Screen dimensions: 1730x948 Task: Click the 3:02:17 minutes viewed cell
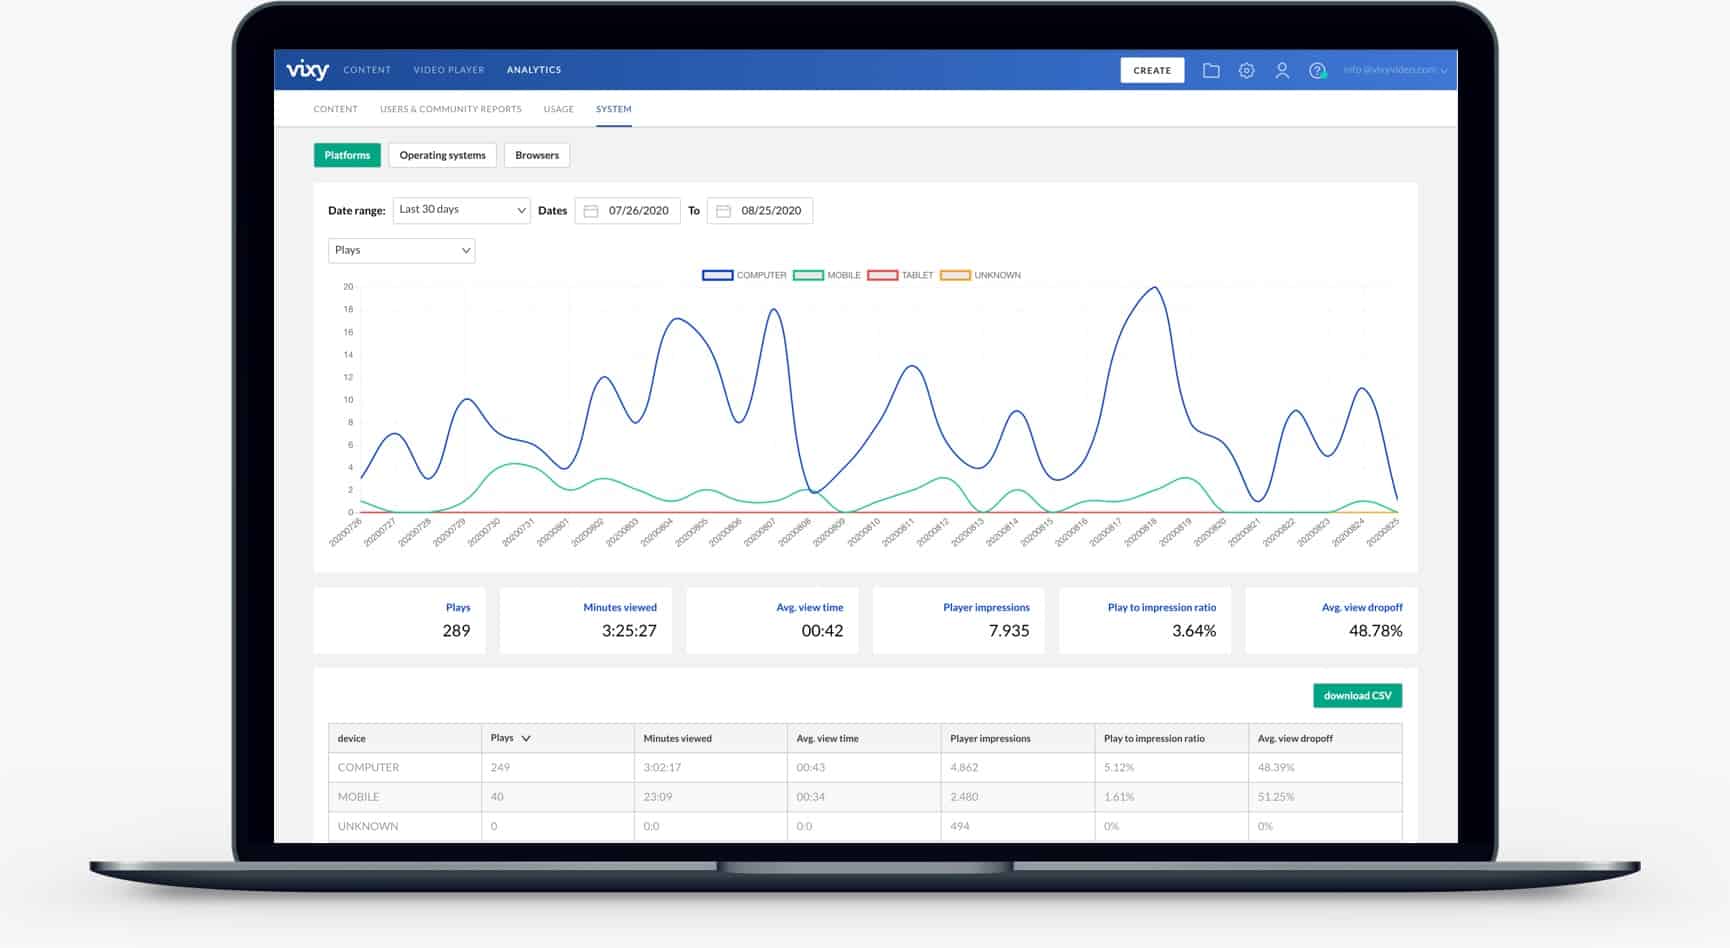tap(711, 767)
